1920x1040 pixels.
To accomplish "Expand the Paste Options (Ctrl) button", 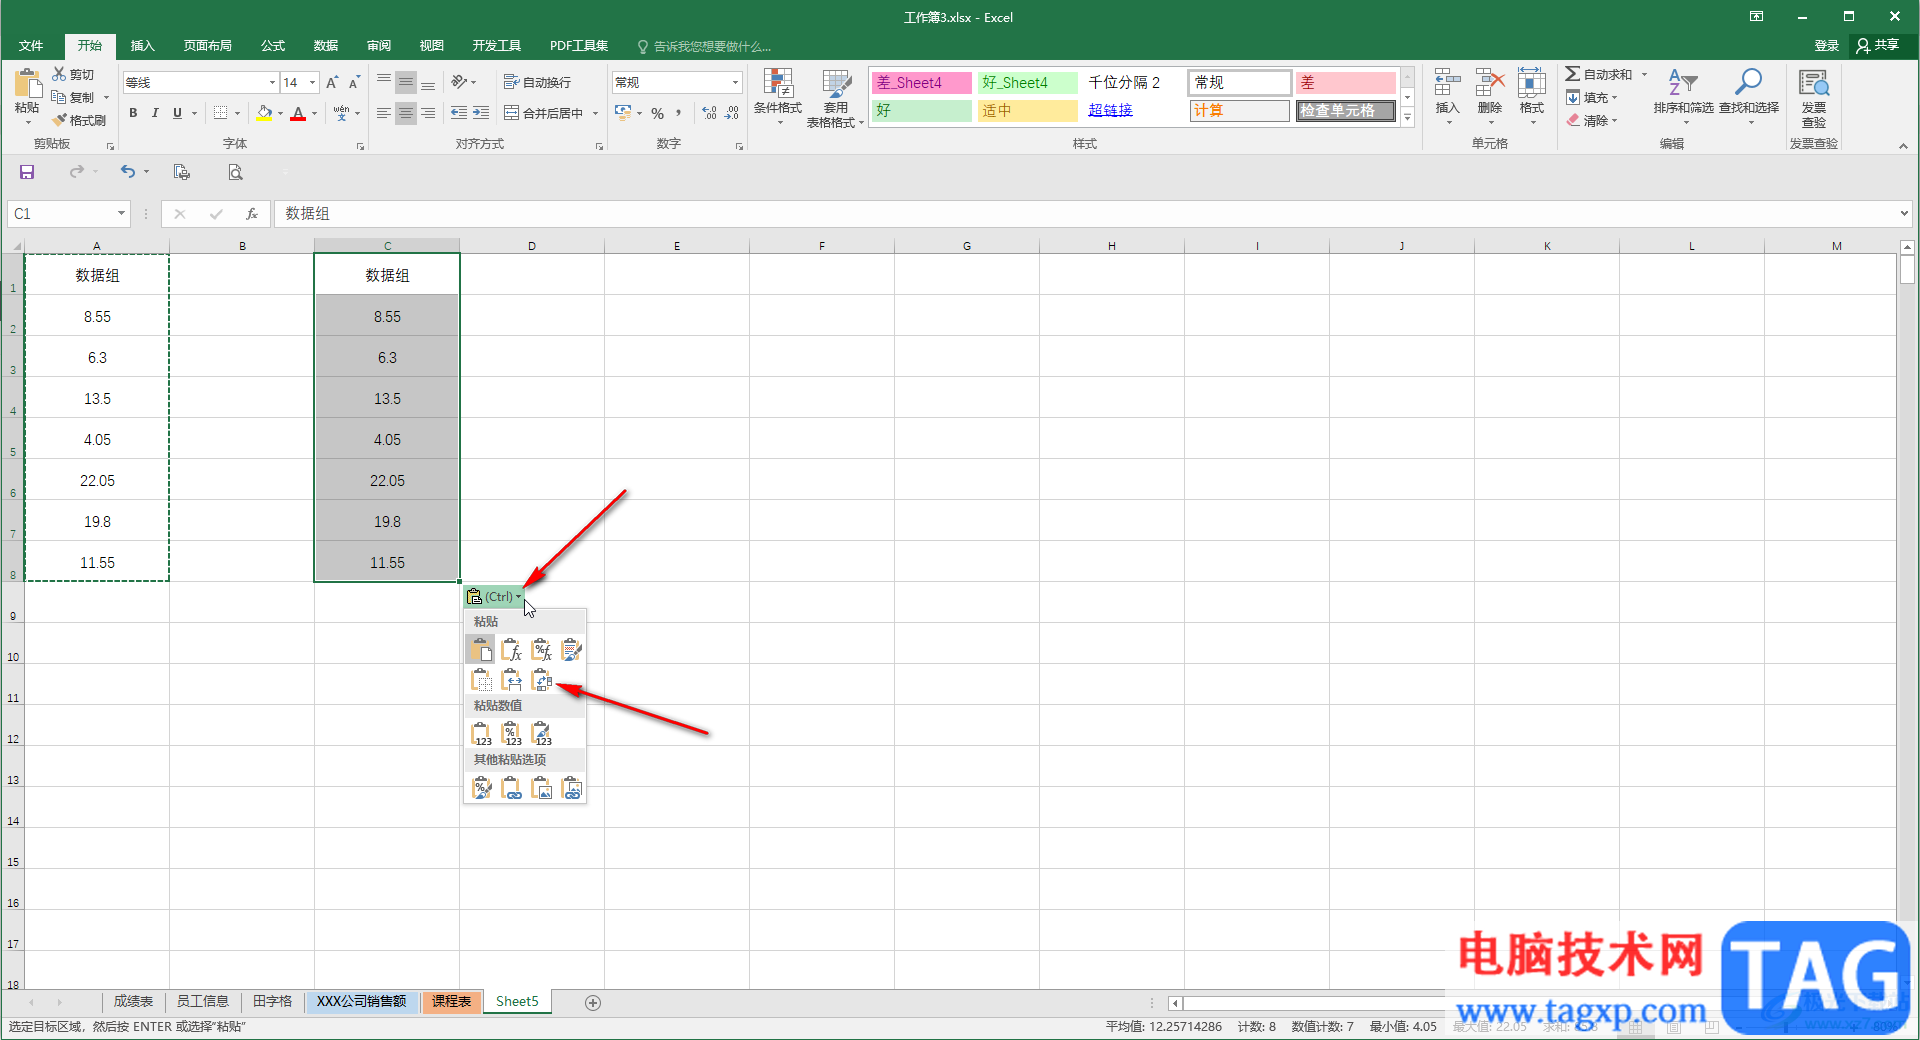I will point(494,597).
